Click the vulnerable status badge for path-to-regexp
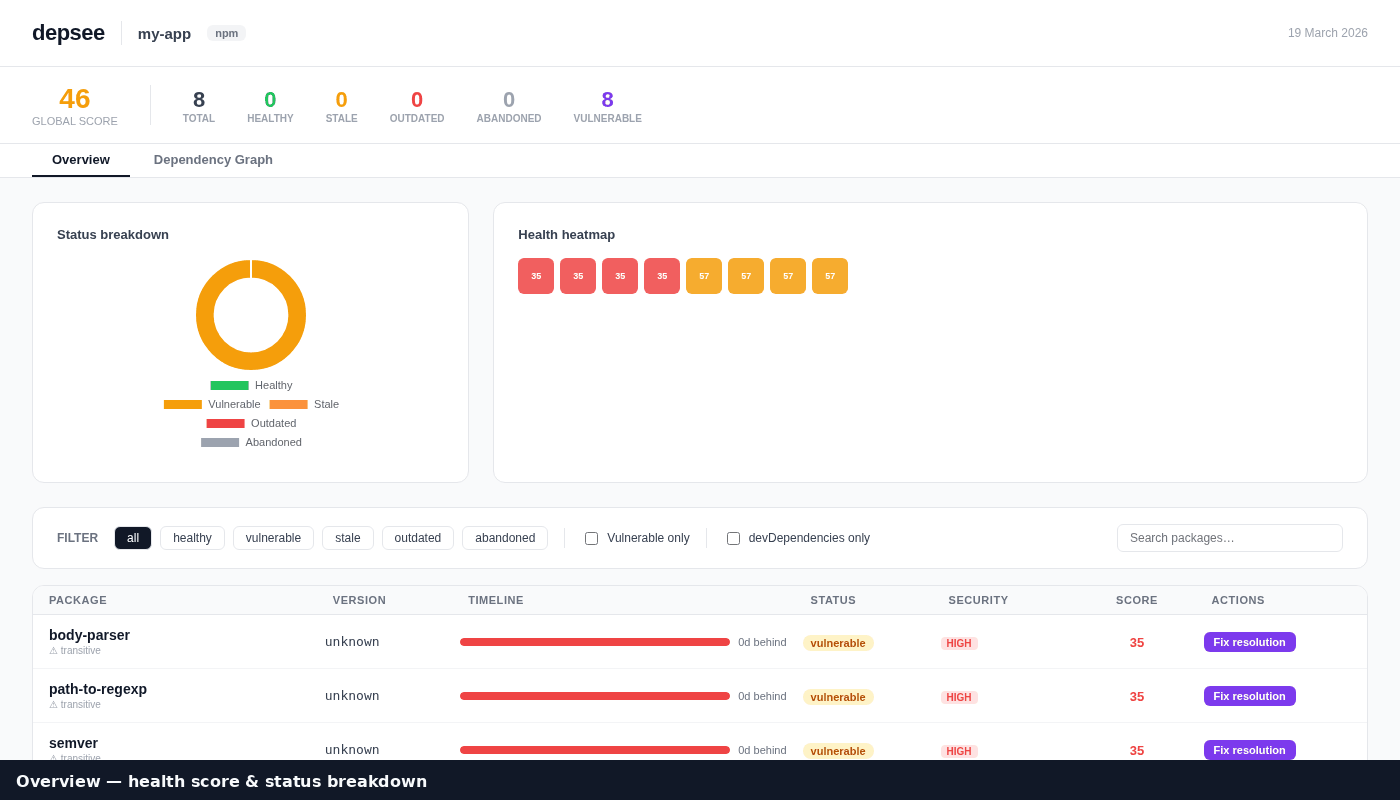The height and width of the screenshot is (800, 1400). [839, 697]
